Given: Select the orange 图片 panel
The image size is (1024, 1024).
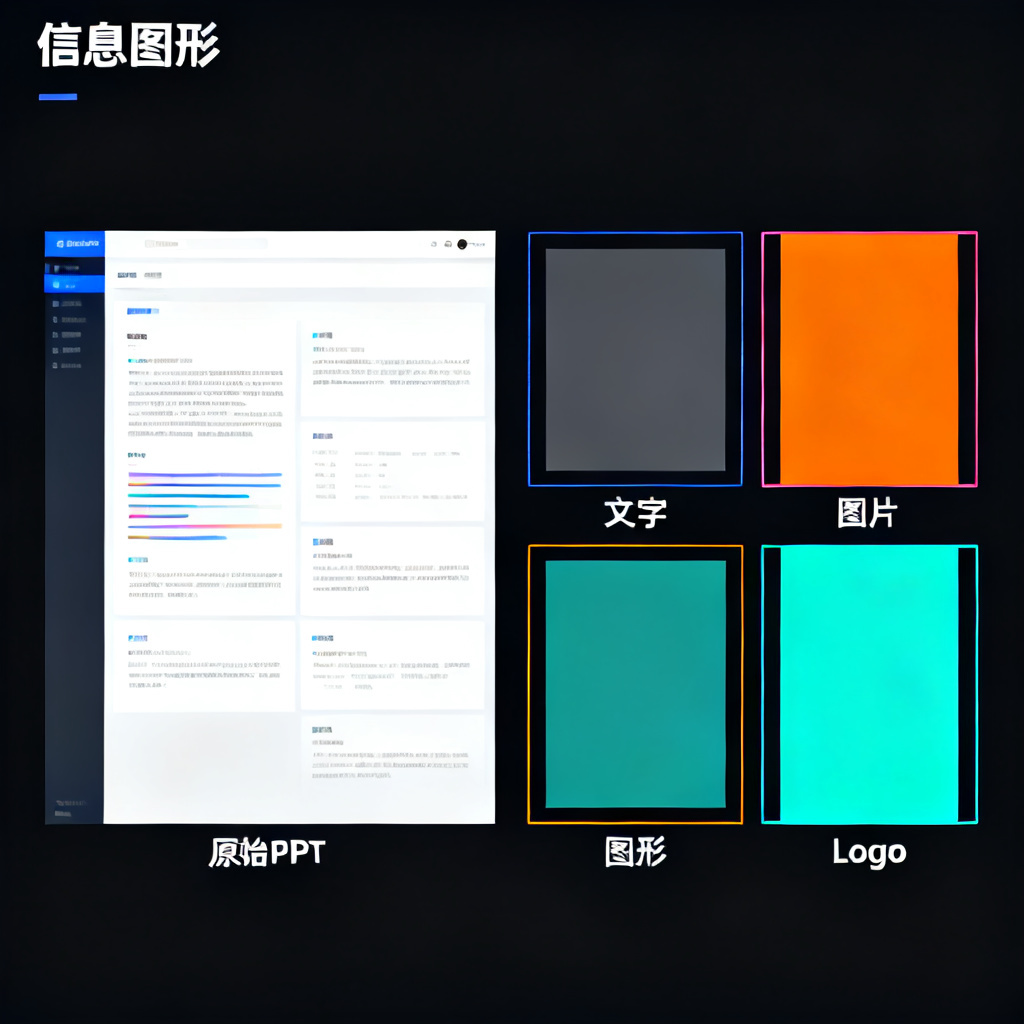Looking at the screenshot, I should (x=869, y=359).
